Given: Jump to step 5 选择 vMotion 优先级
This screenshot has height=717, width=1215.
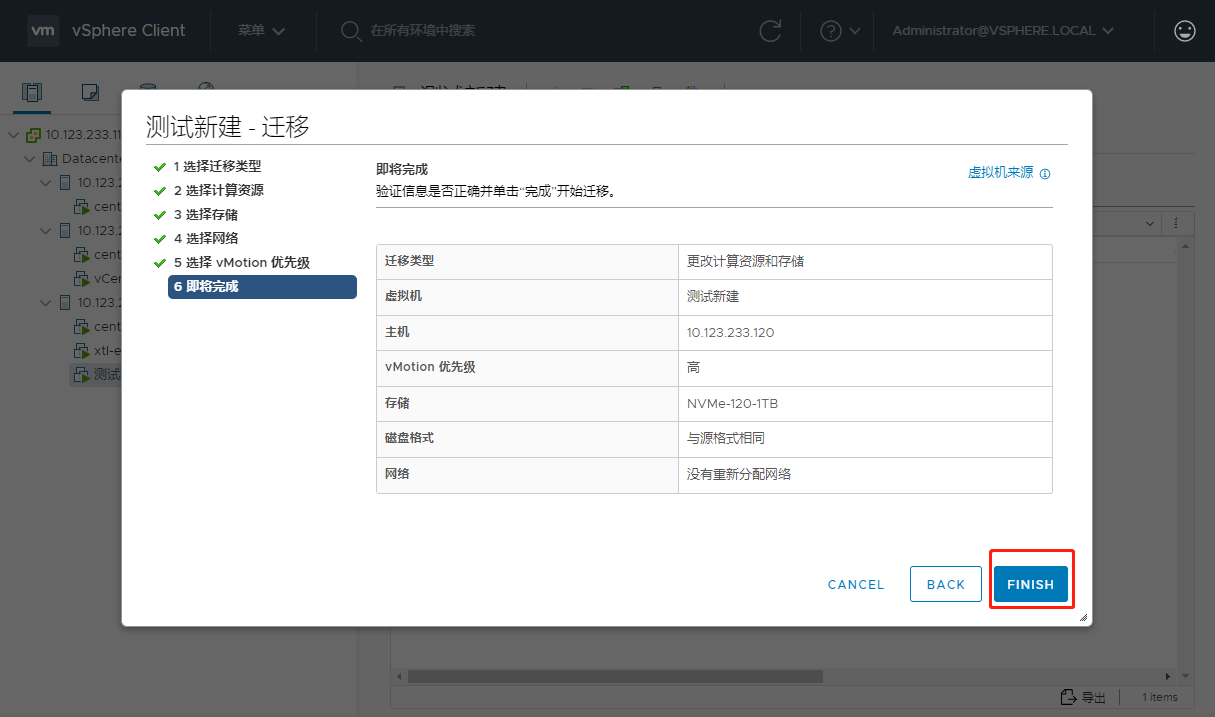Looking at the screenshot, I should [x=240, y=262].
